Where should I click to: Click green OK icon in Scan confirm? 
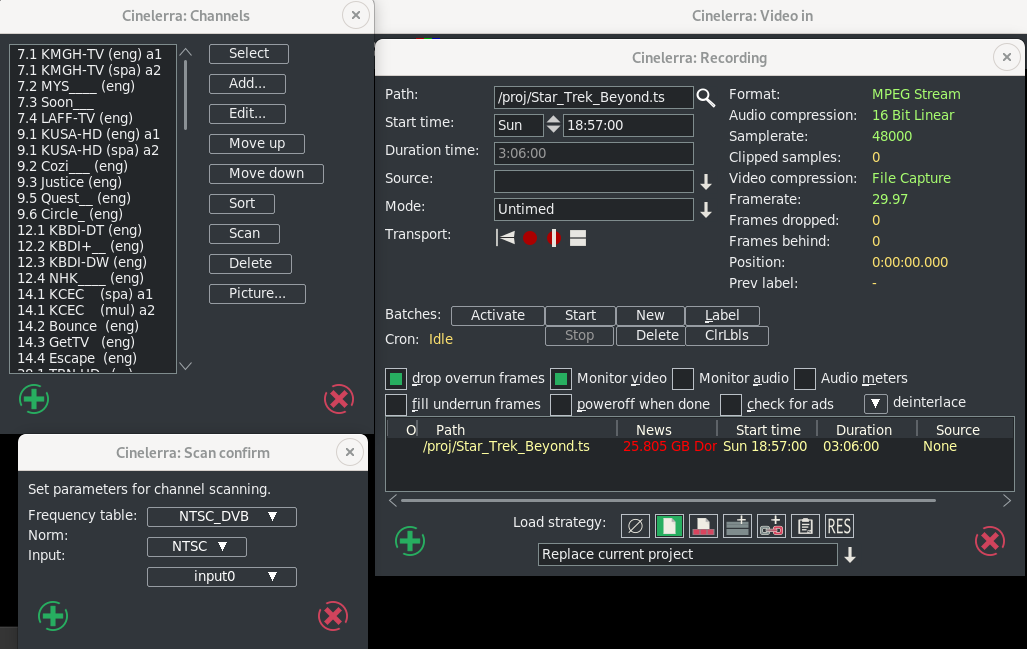coord(53,615)
